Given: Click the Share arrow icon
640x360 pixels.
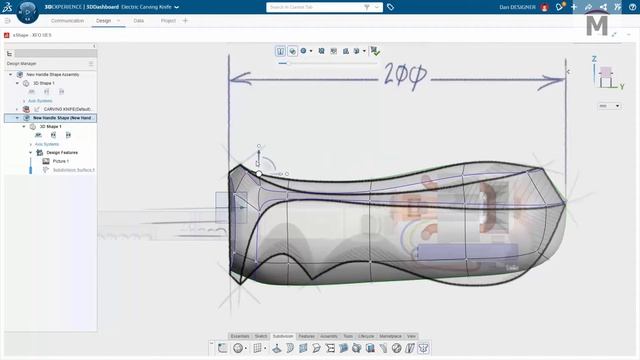Looking at the screenshot, I should coord(588,7).
